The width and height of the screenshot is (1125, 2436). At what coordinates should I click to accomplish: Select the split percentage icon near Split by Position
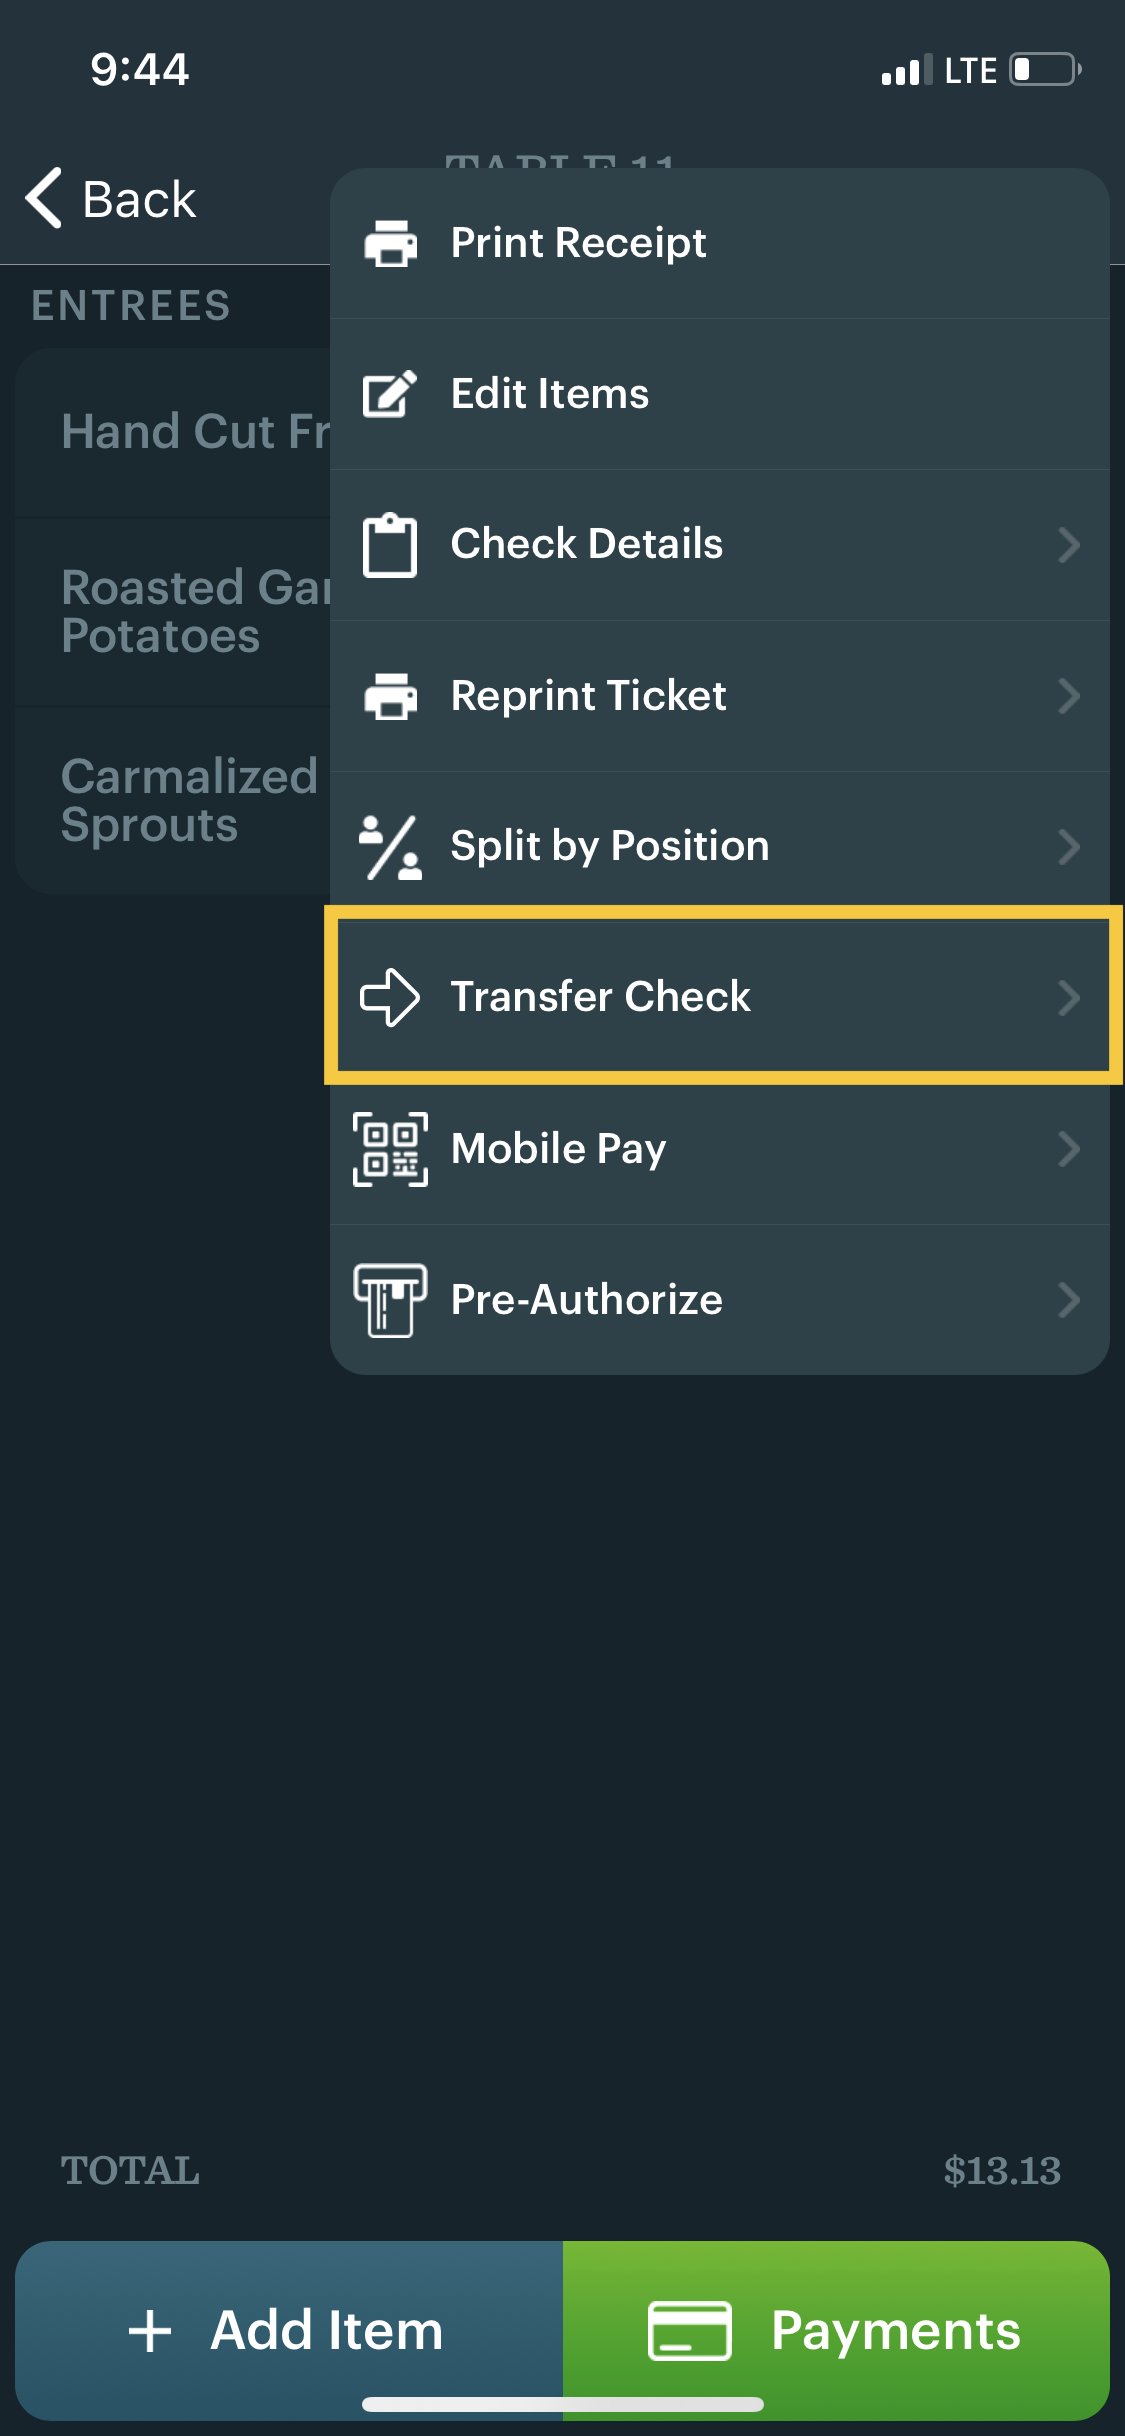[390, 846]
